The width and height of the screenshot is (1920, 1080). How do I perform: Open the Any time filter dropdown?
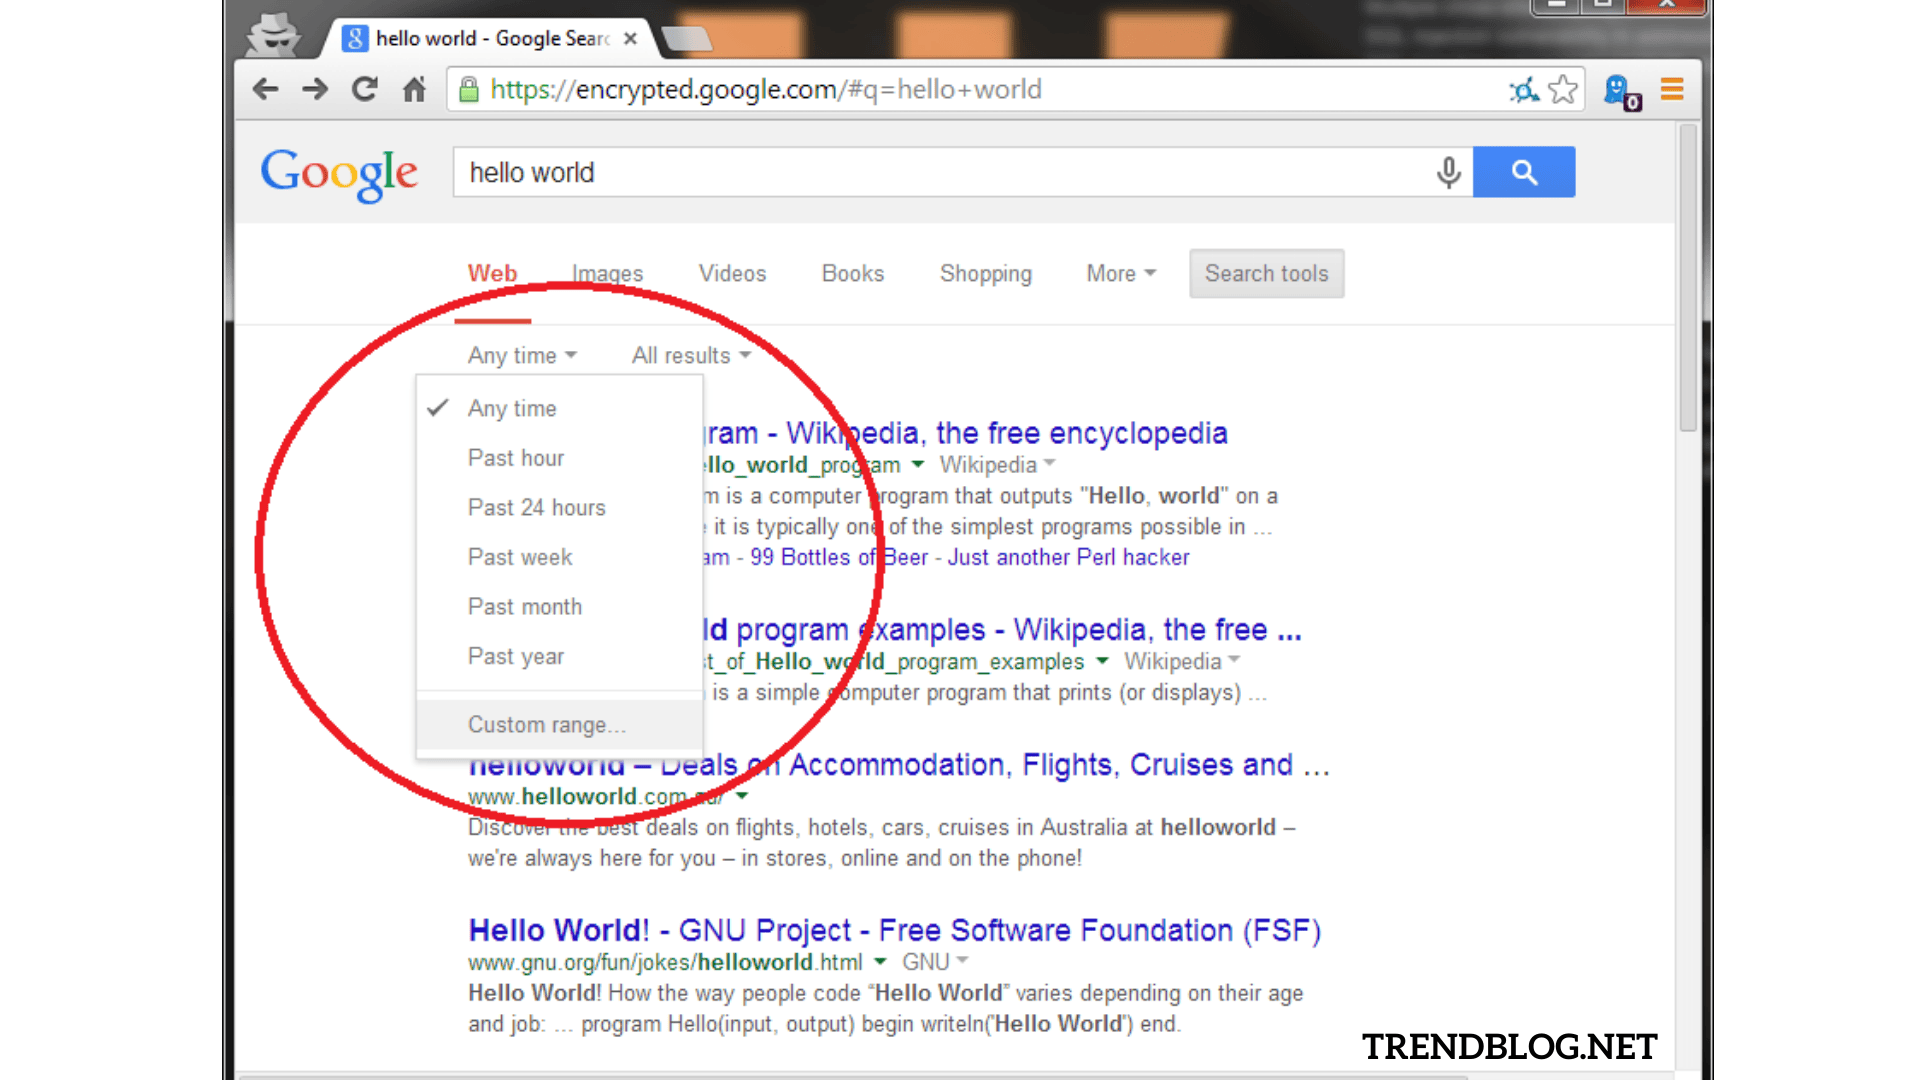(x=522, y=356)
